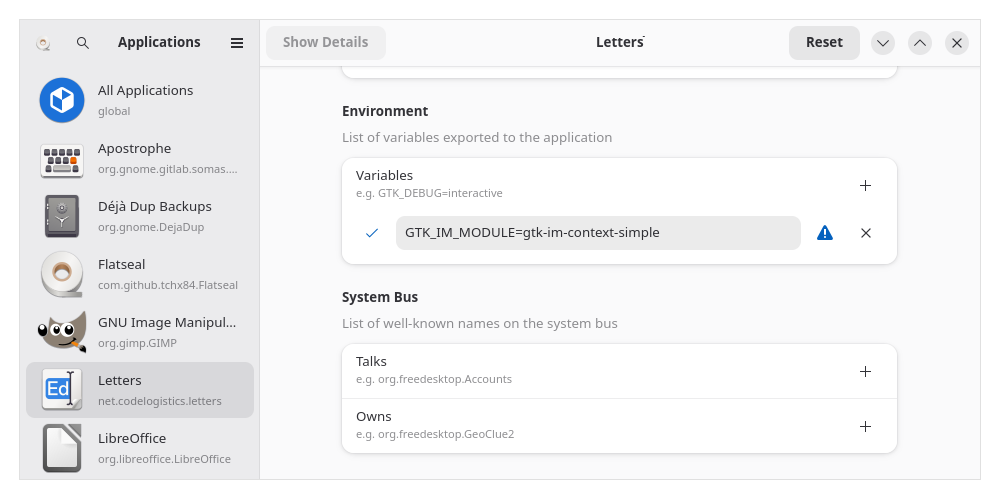Add a Talks name on System Bus
1000x499 pixels.
(x=865, y=371)
